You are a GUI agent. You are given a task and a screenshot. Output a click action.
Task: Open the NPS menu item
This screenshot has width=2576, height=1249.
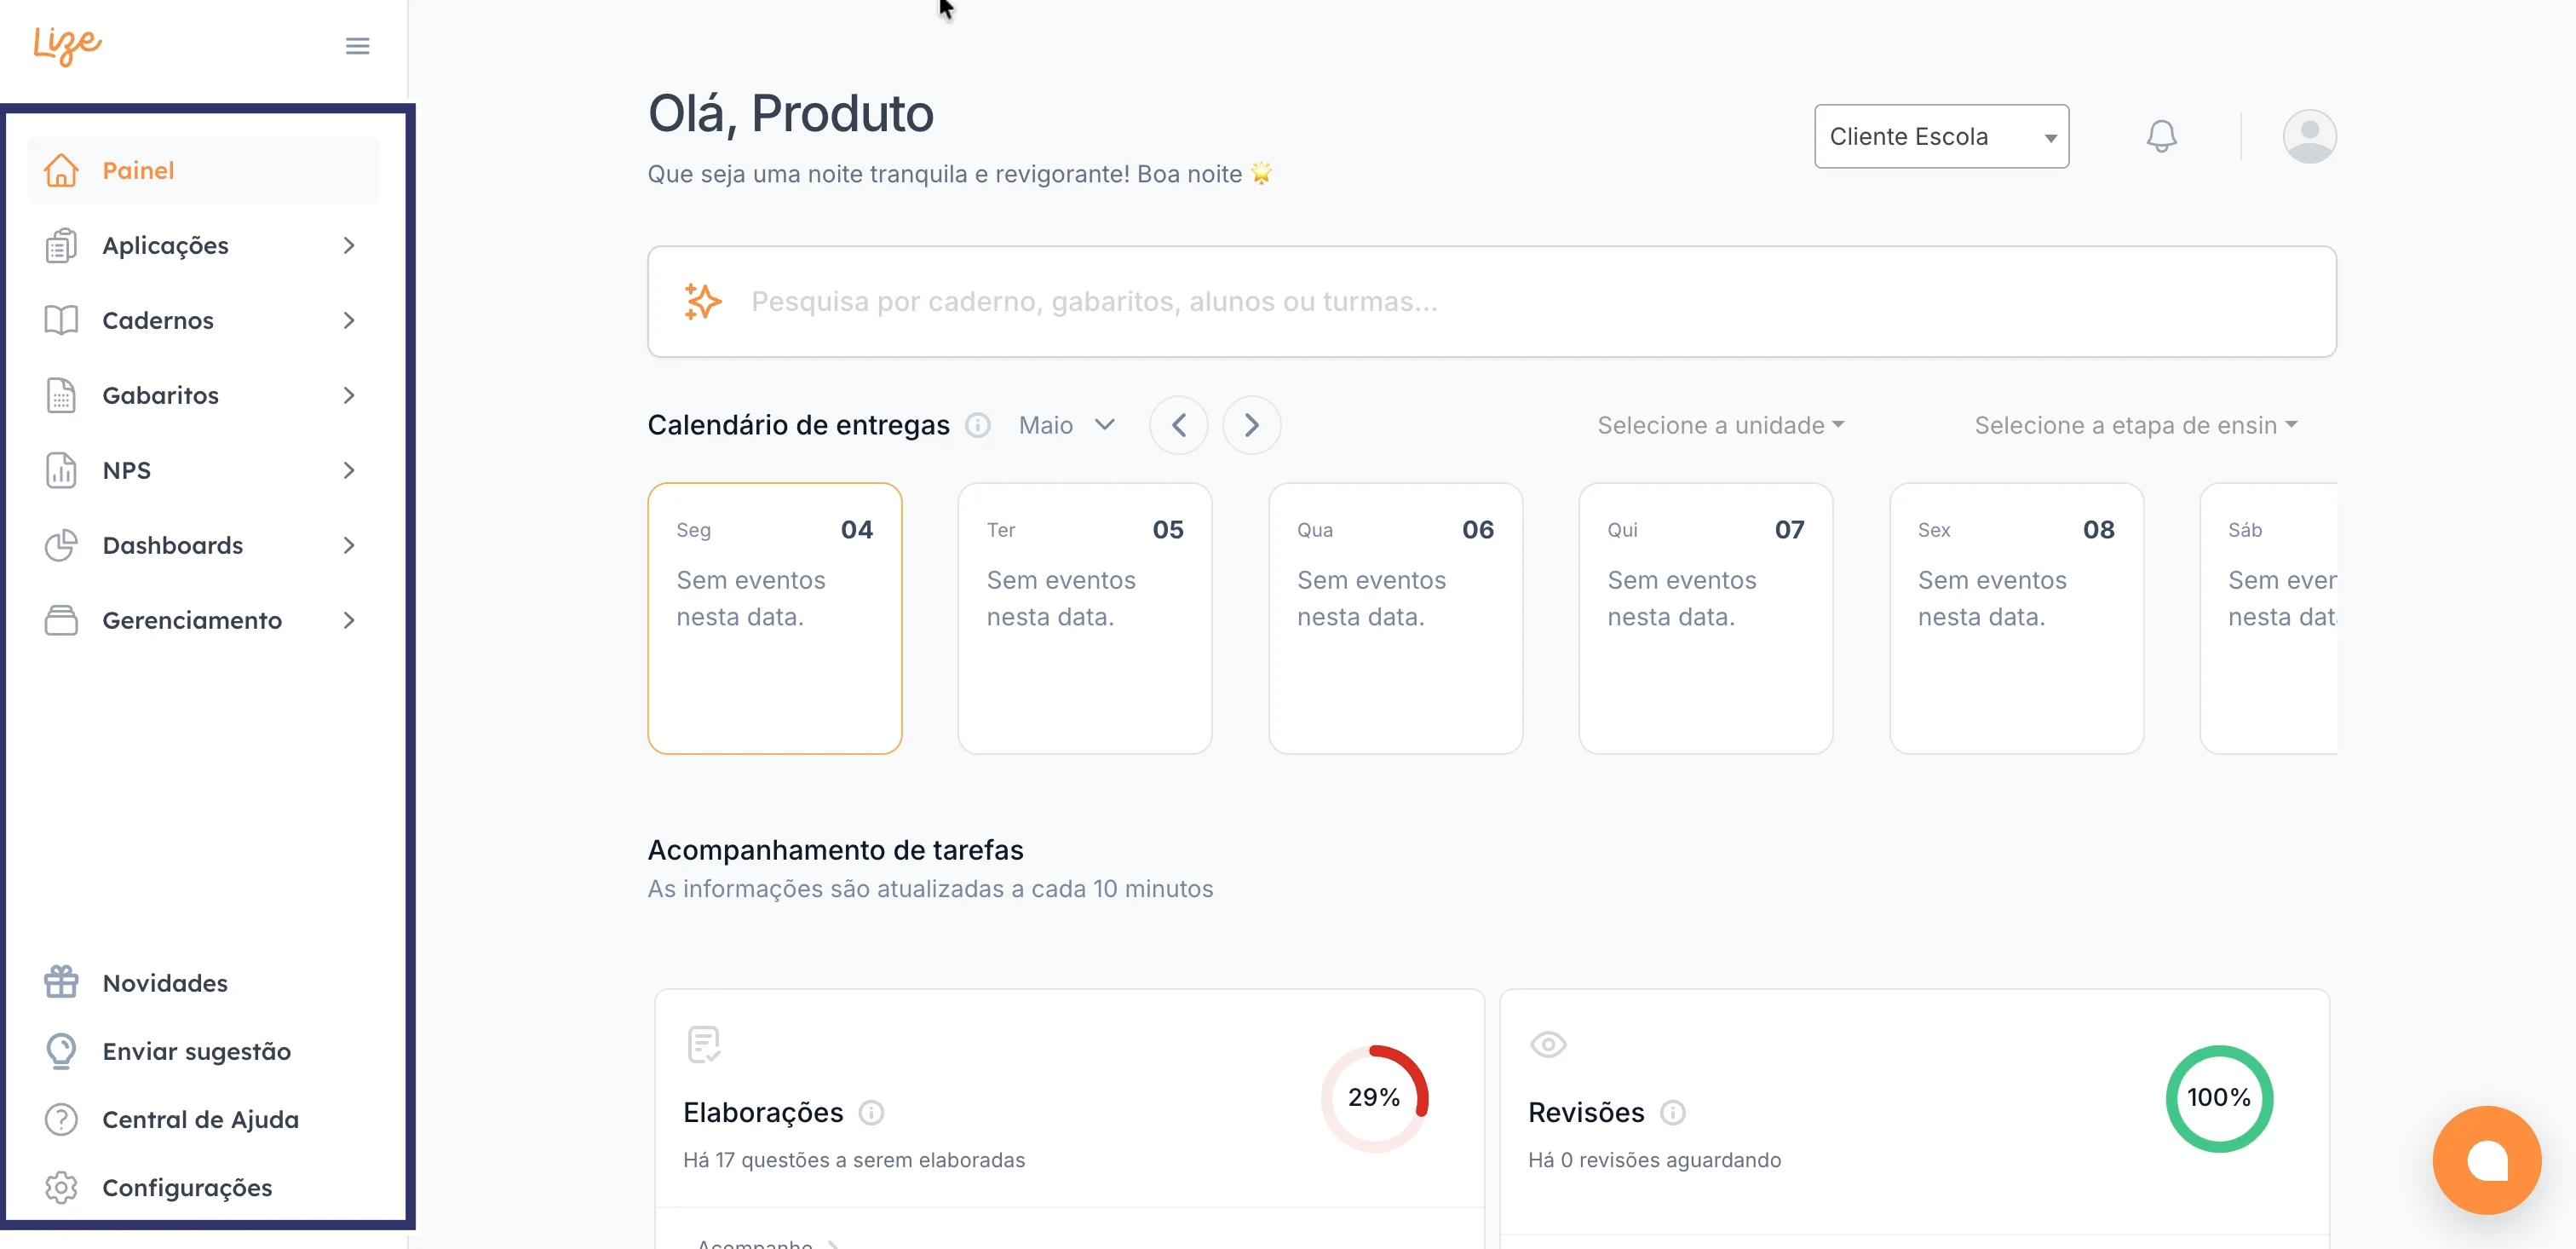(203, 470)
